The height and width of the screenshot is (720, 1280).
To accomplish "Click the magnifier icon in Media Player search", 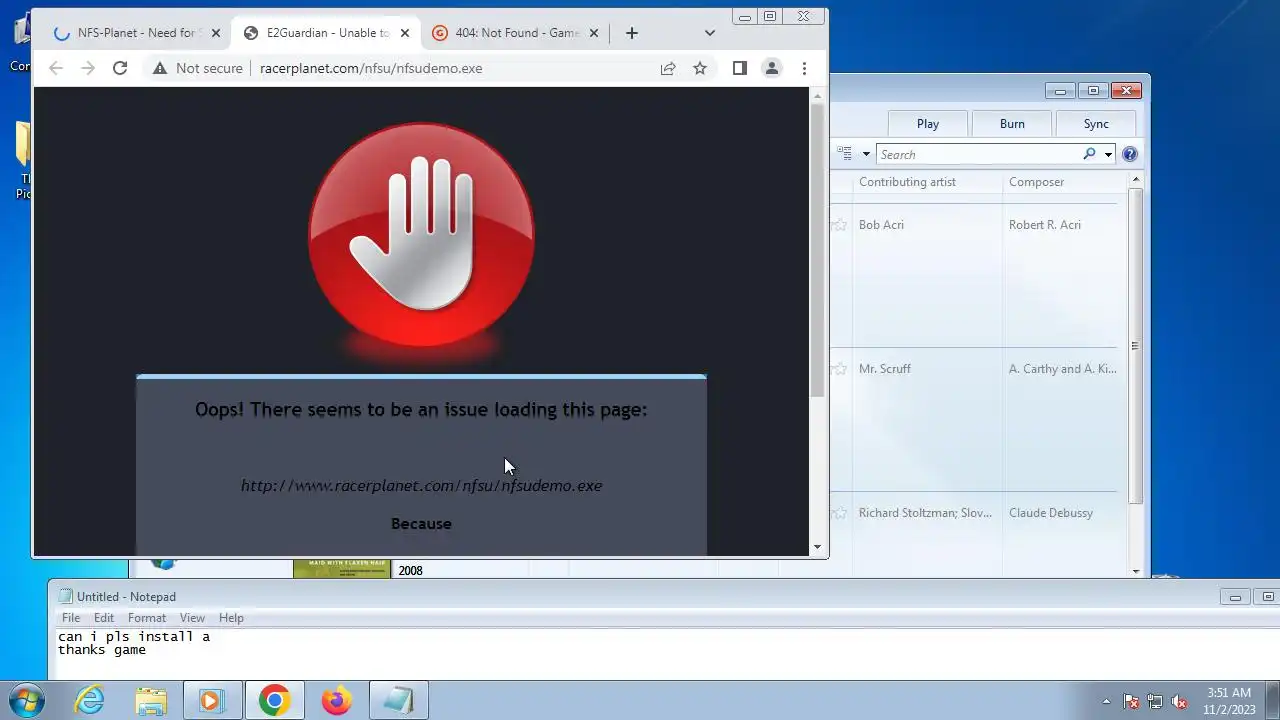I will click(x=1089, y=154).
